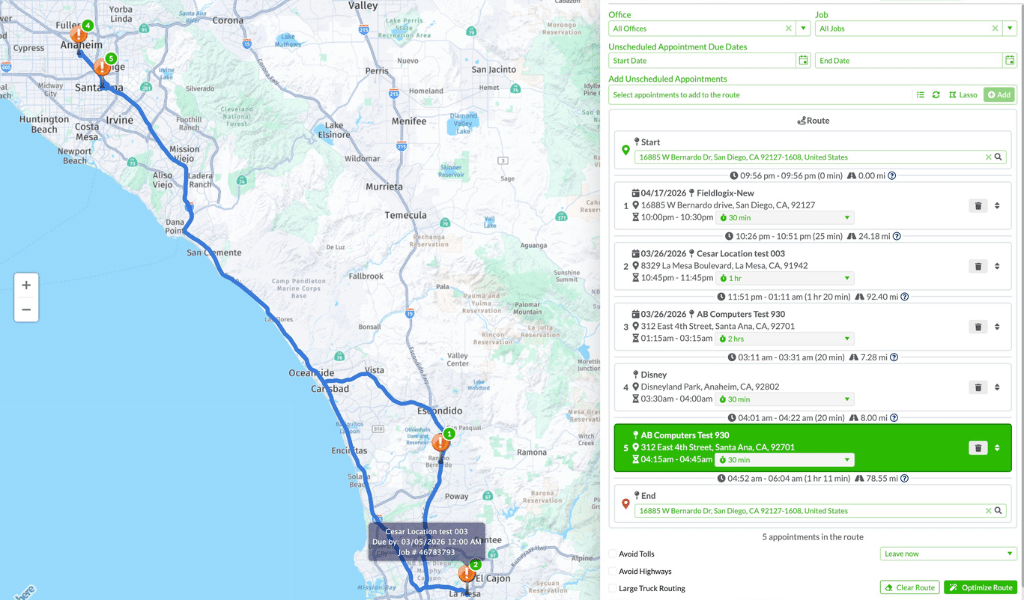
Task: Click the Start Date input field
Action: coord(702,61)
